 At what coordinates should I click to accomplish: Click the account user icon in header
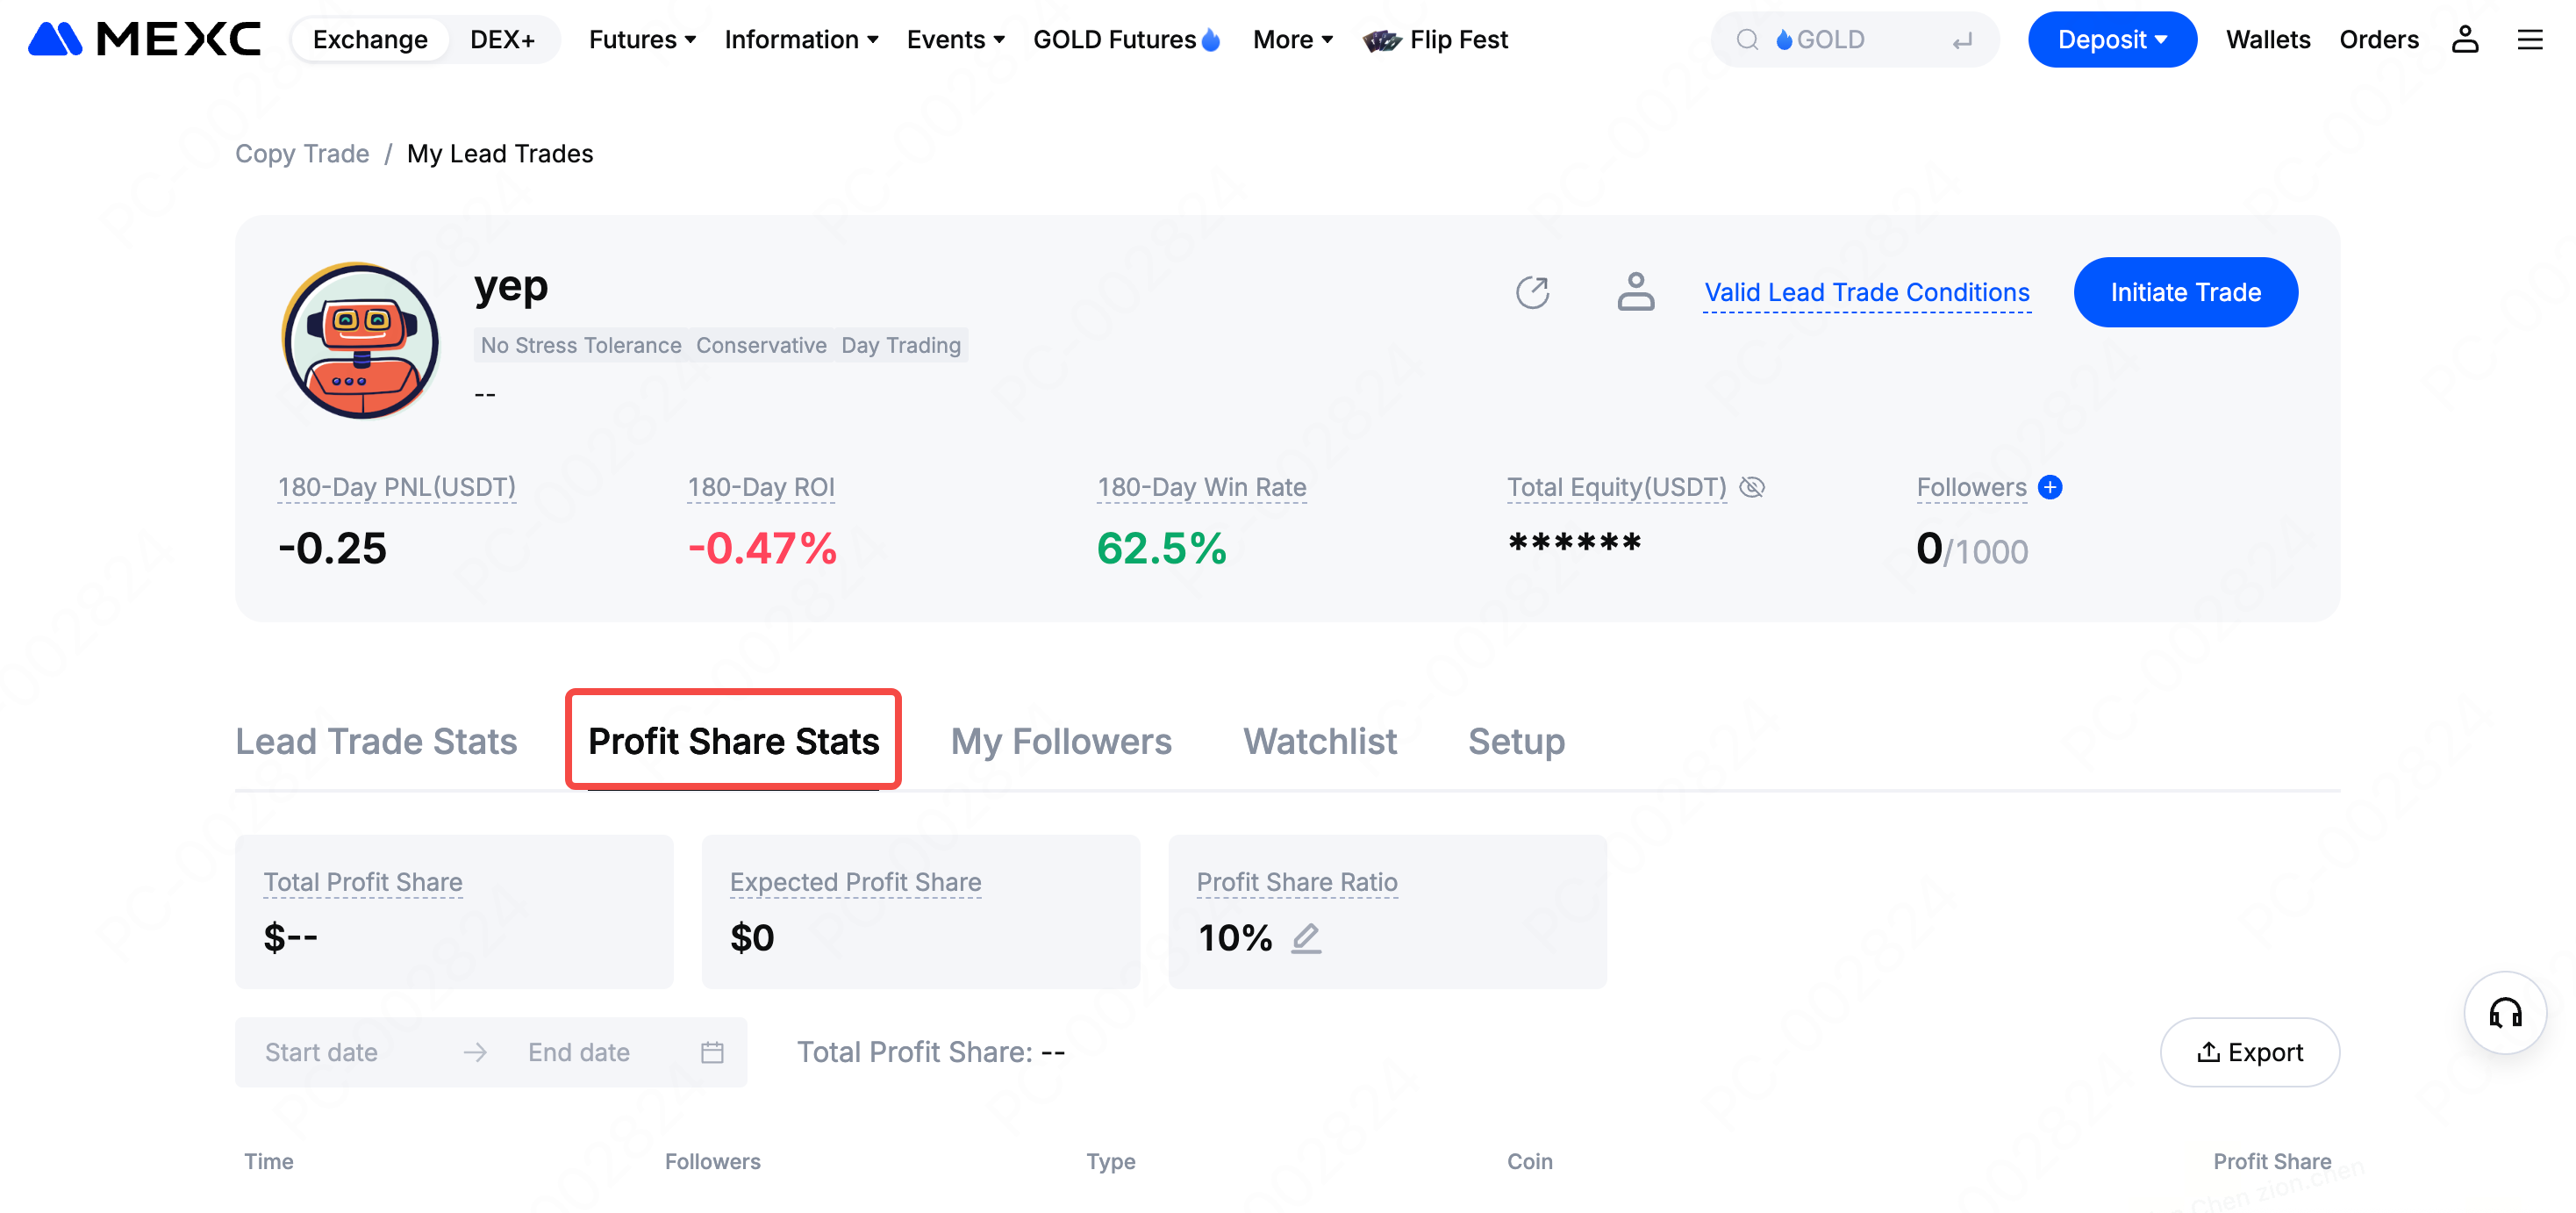click(x=2464, y=40)
